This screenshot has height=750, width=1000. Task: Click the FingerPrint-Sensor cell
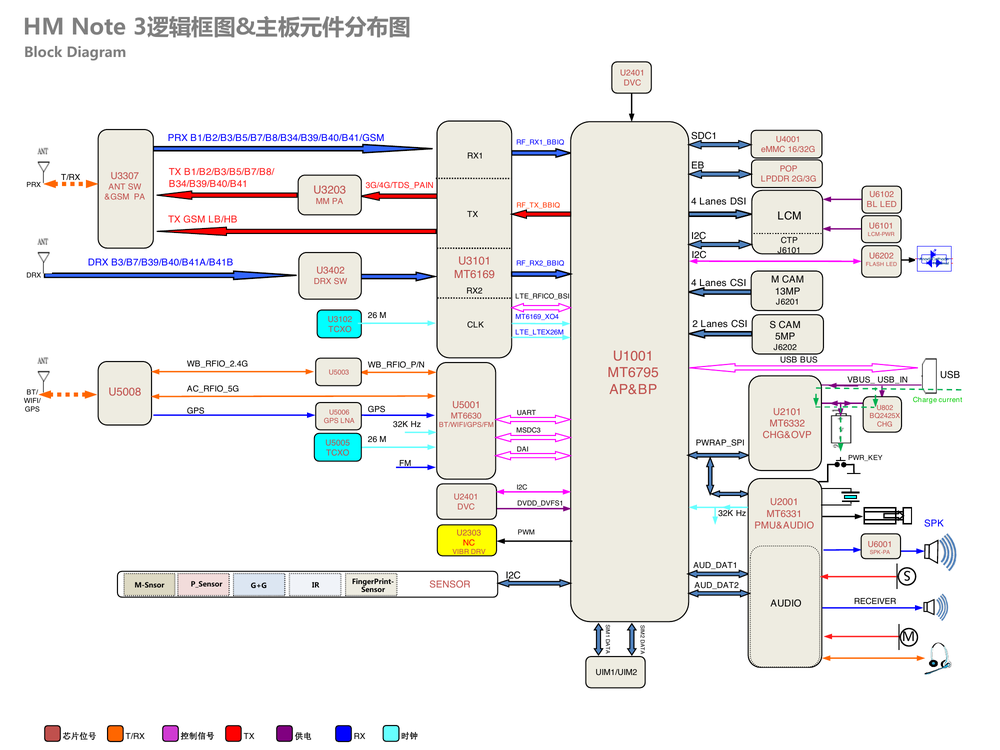point(371,585)
